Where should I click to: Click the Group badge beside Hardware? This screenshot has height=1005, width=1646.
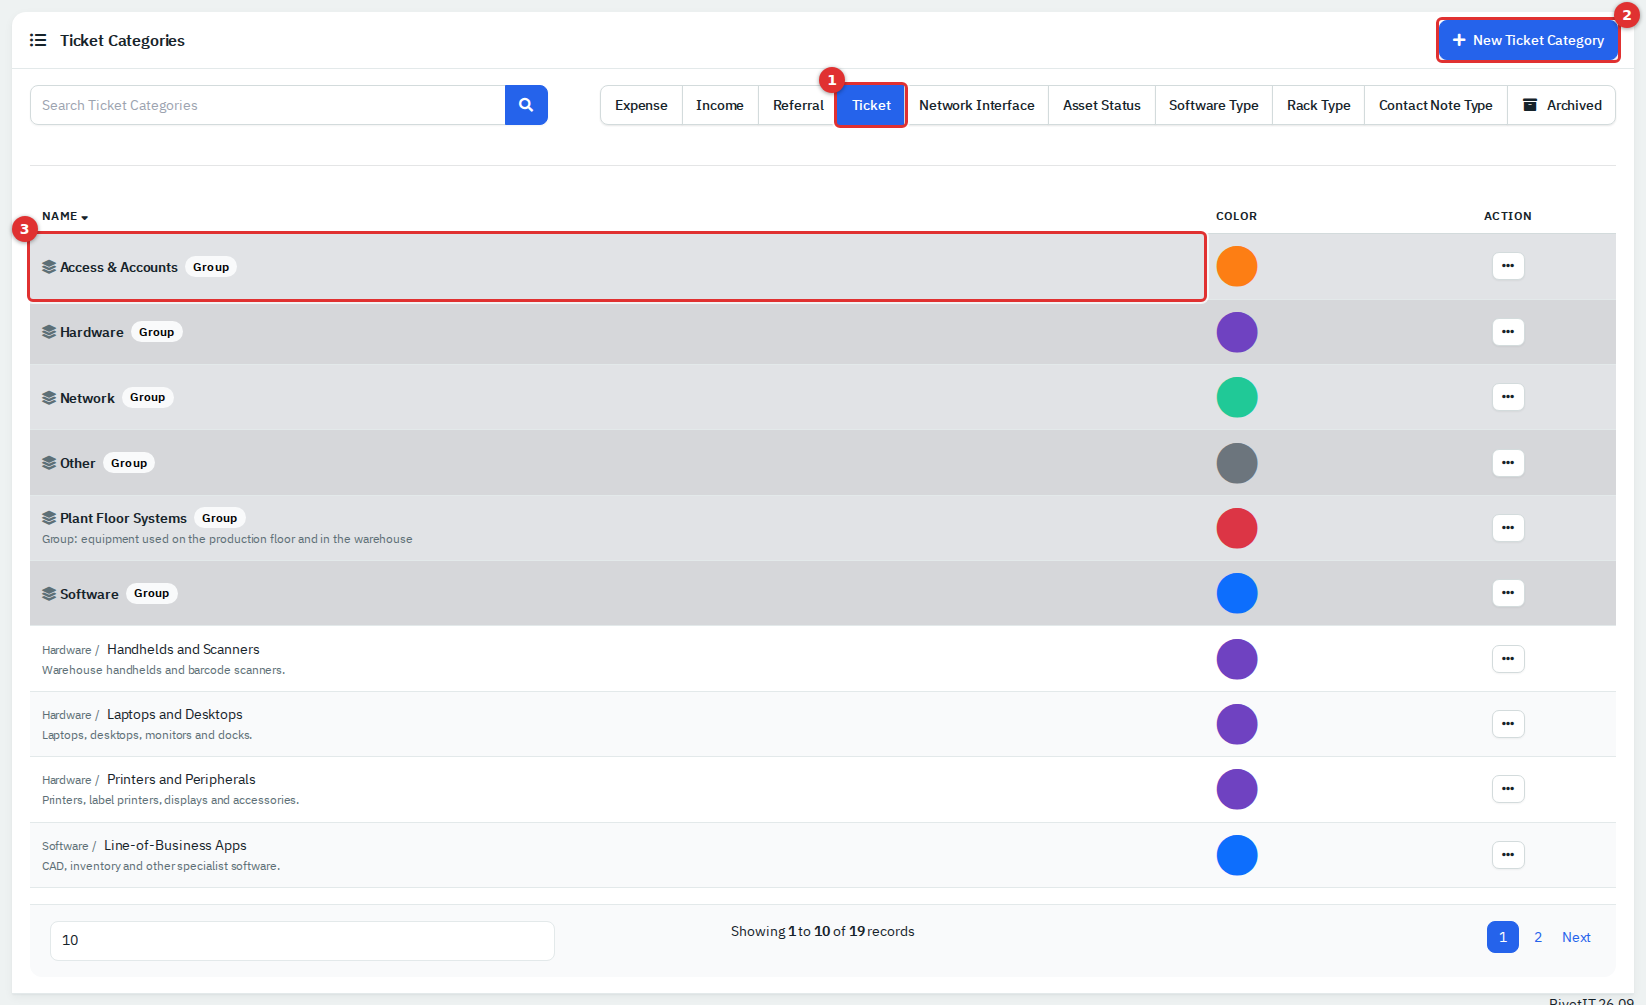tap(157, 332)
